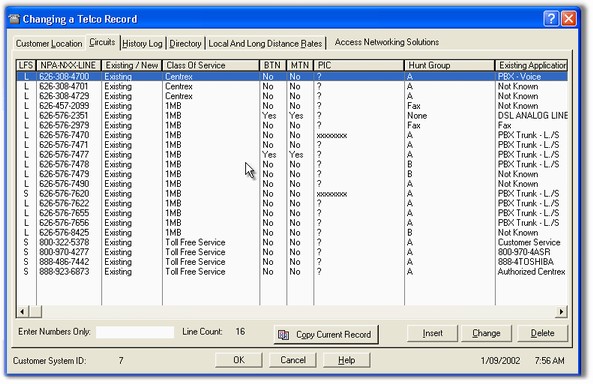Click the Change button

[486, 333]
